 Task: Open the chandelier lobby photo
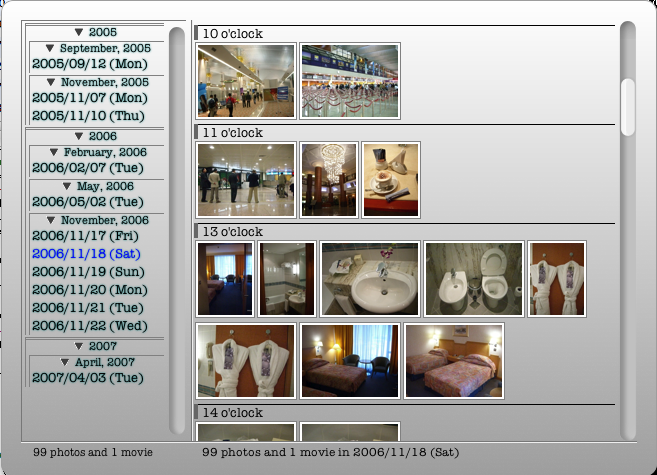pos(329,180)
